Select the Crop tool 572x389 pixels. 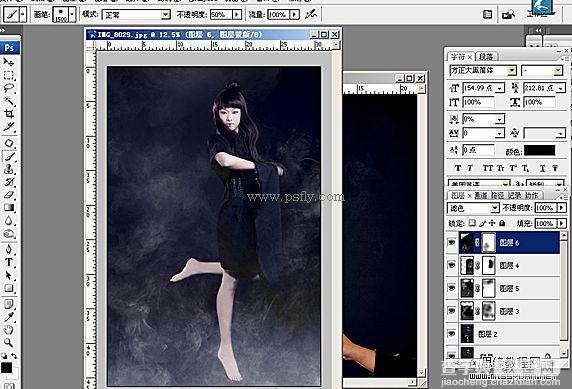point(8,114)
